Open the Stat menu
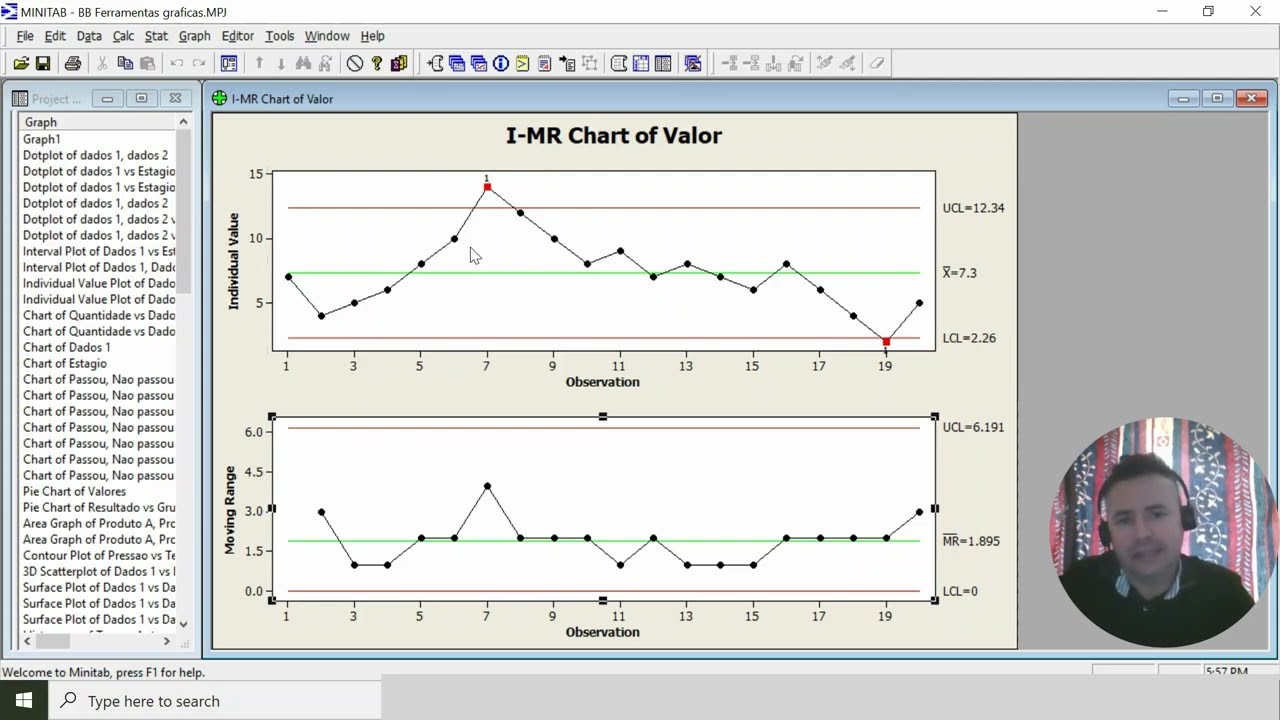 [x=156, y=36]
